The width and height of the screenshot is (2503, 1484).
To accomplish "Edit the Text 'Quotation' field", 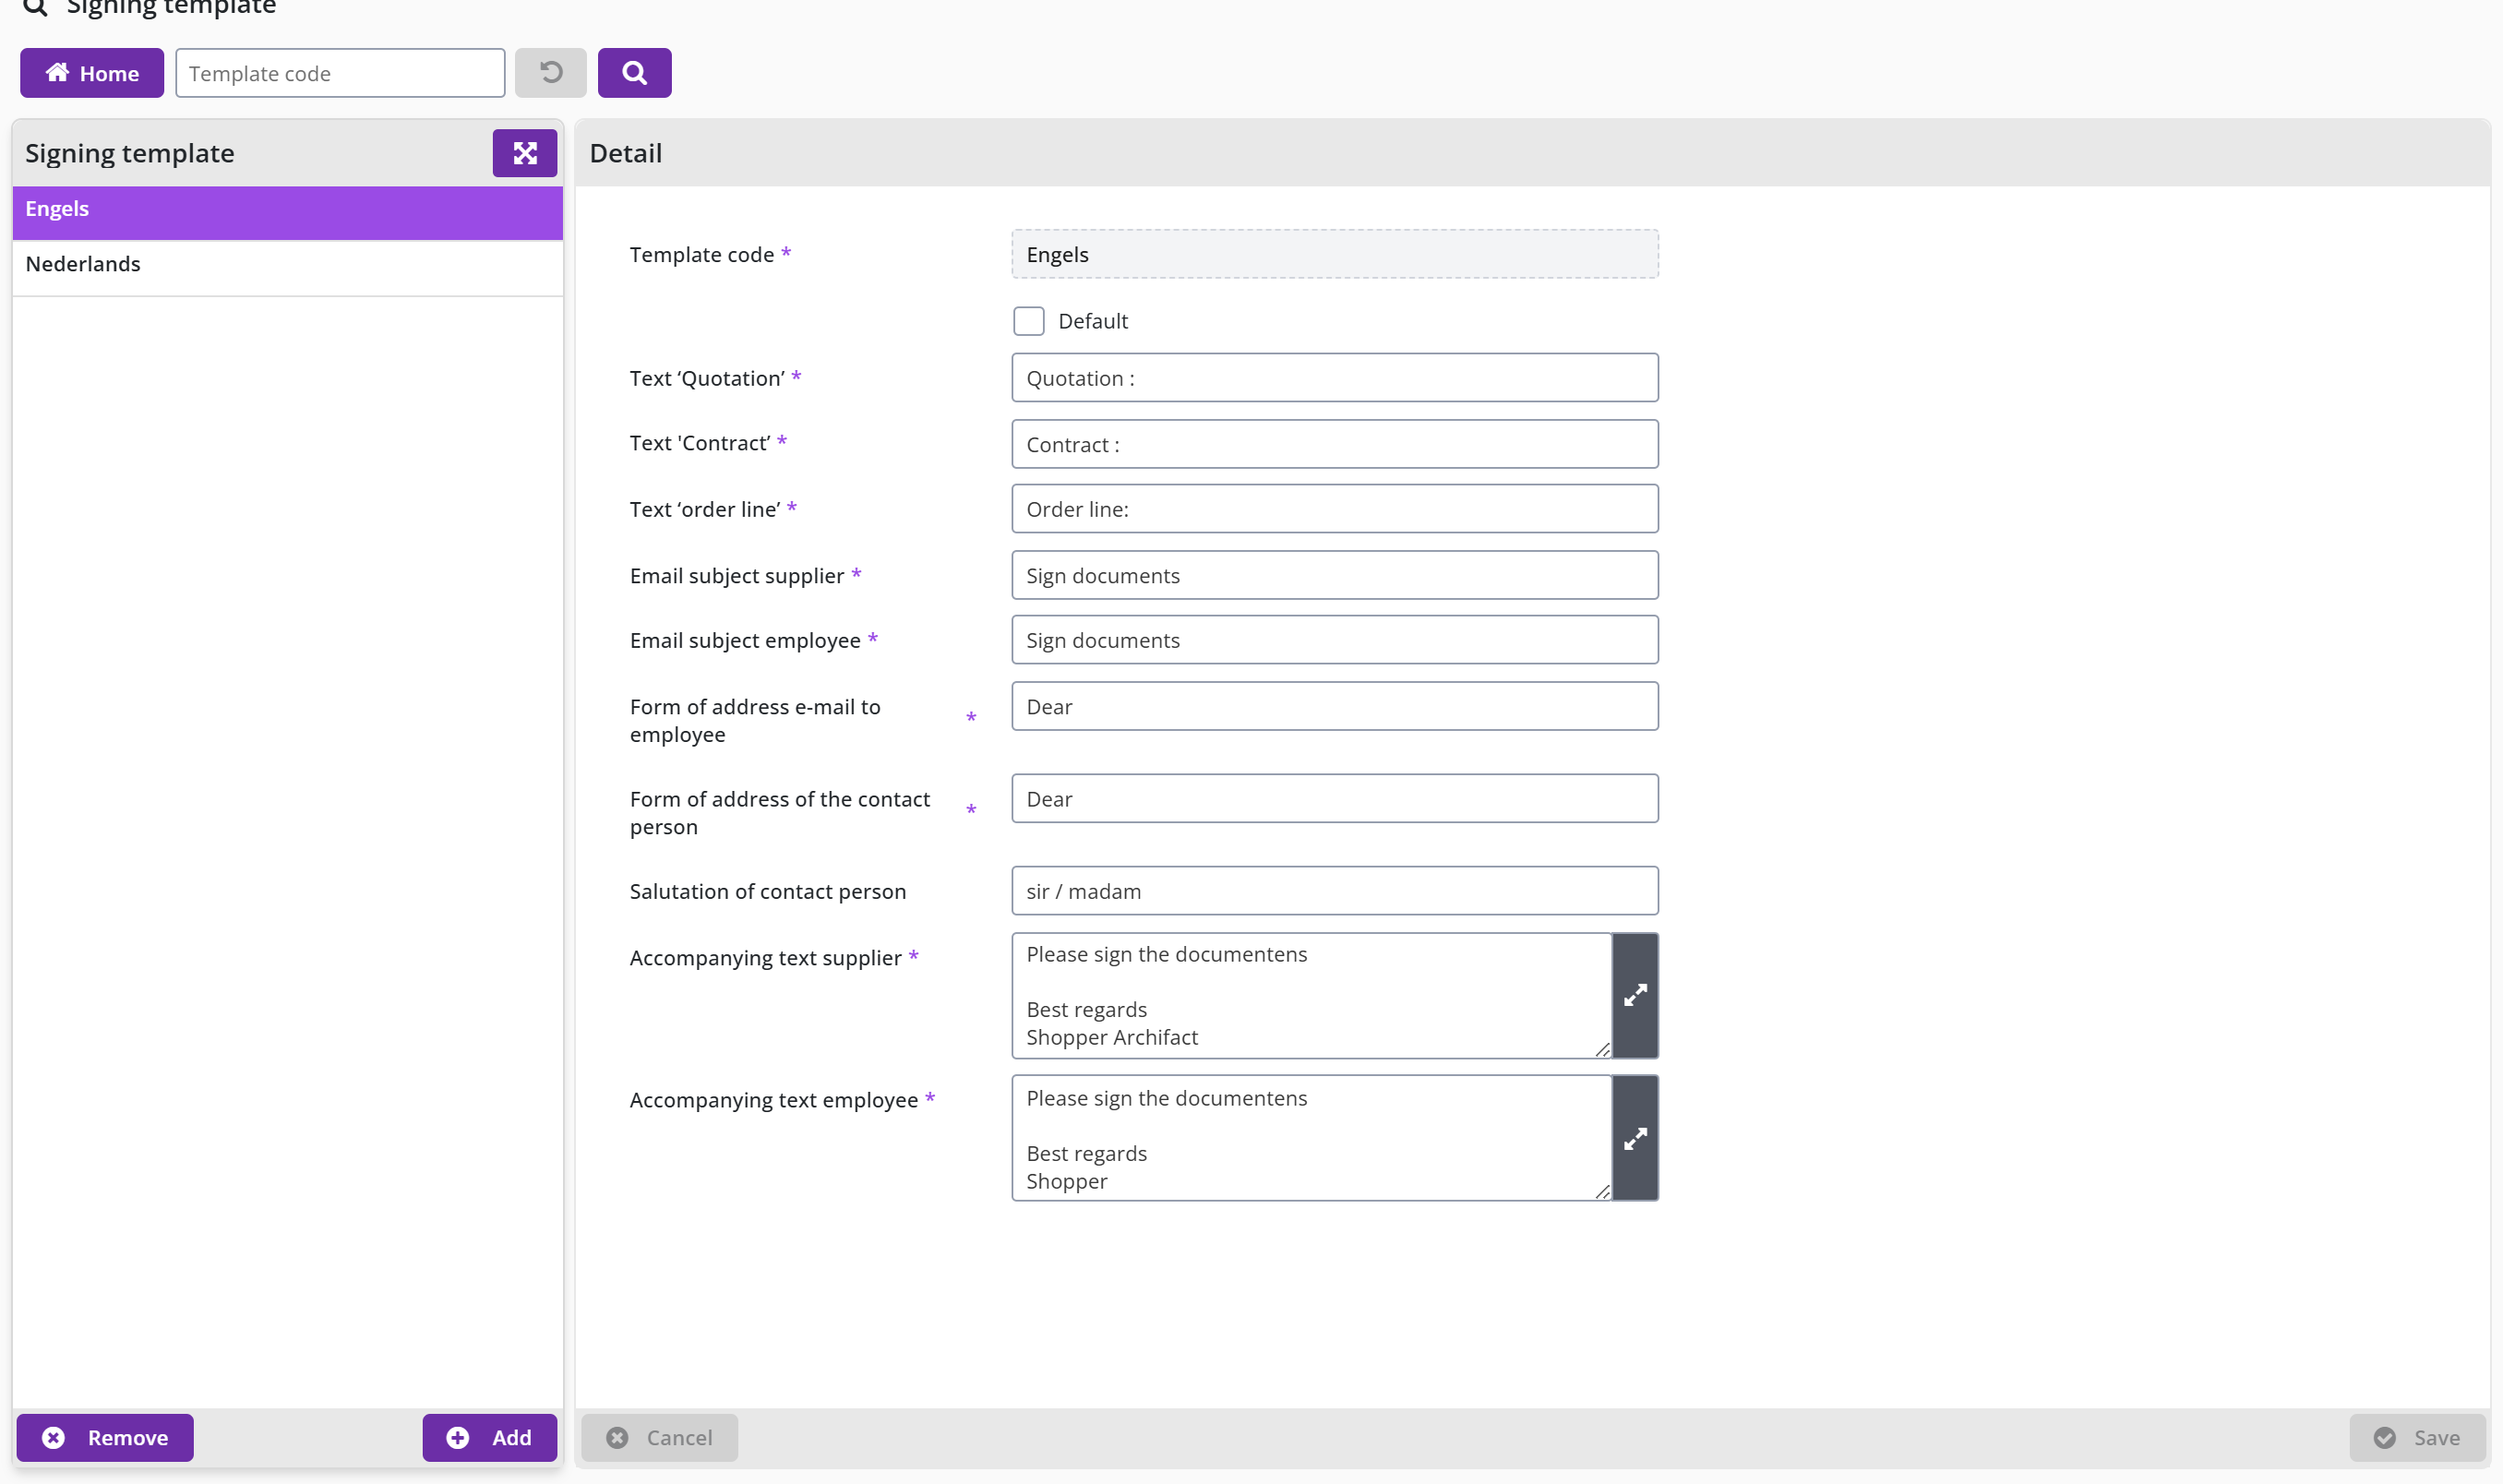I will pos(1335,378).
